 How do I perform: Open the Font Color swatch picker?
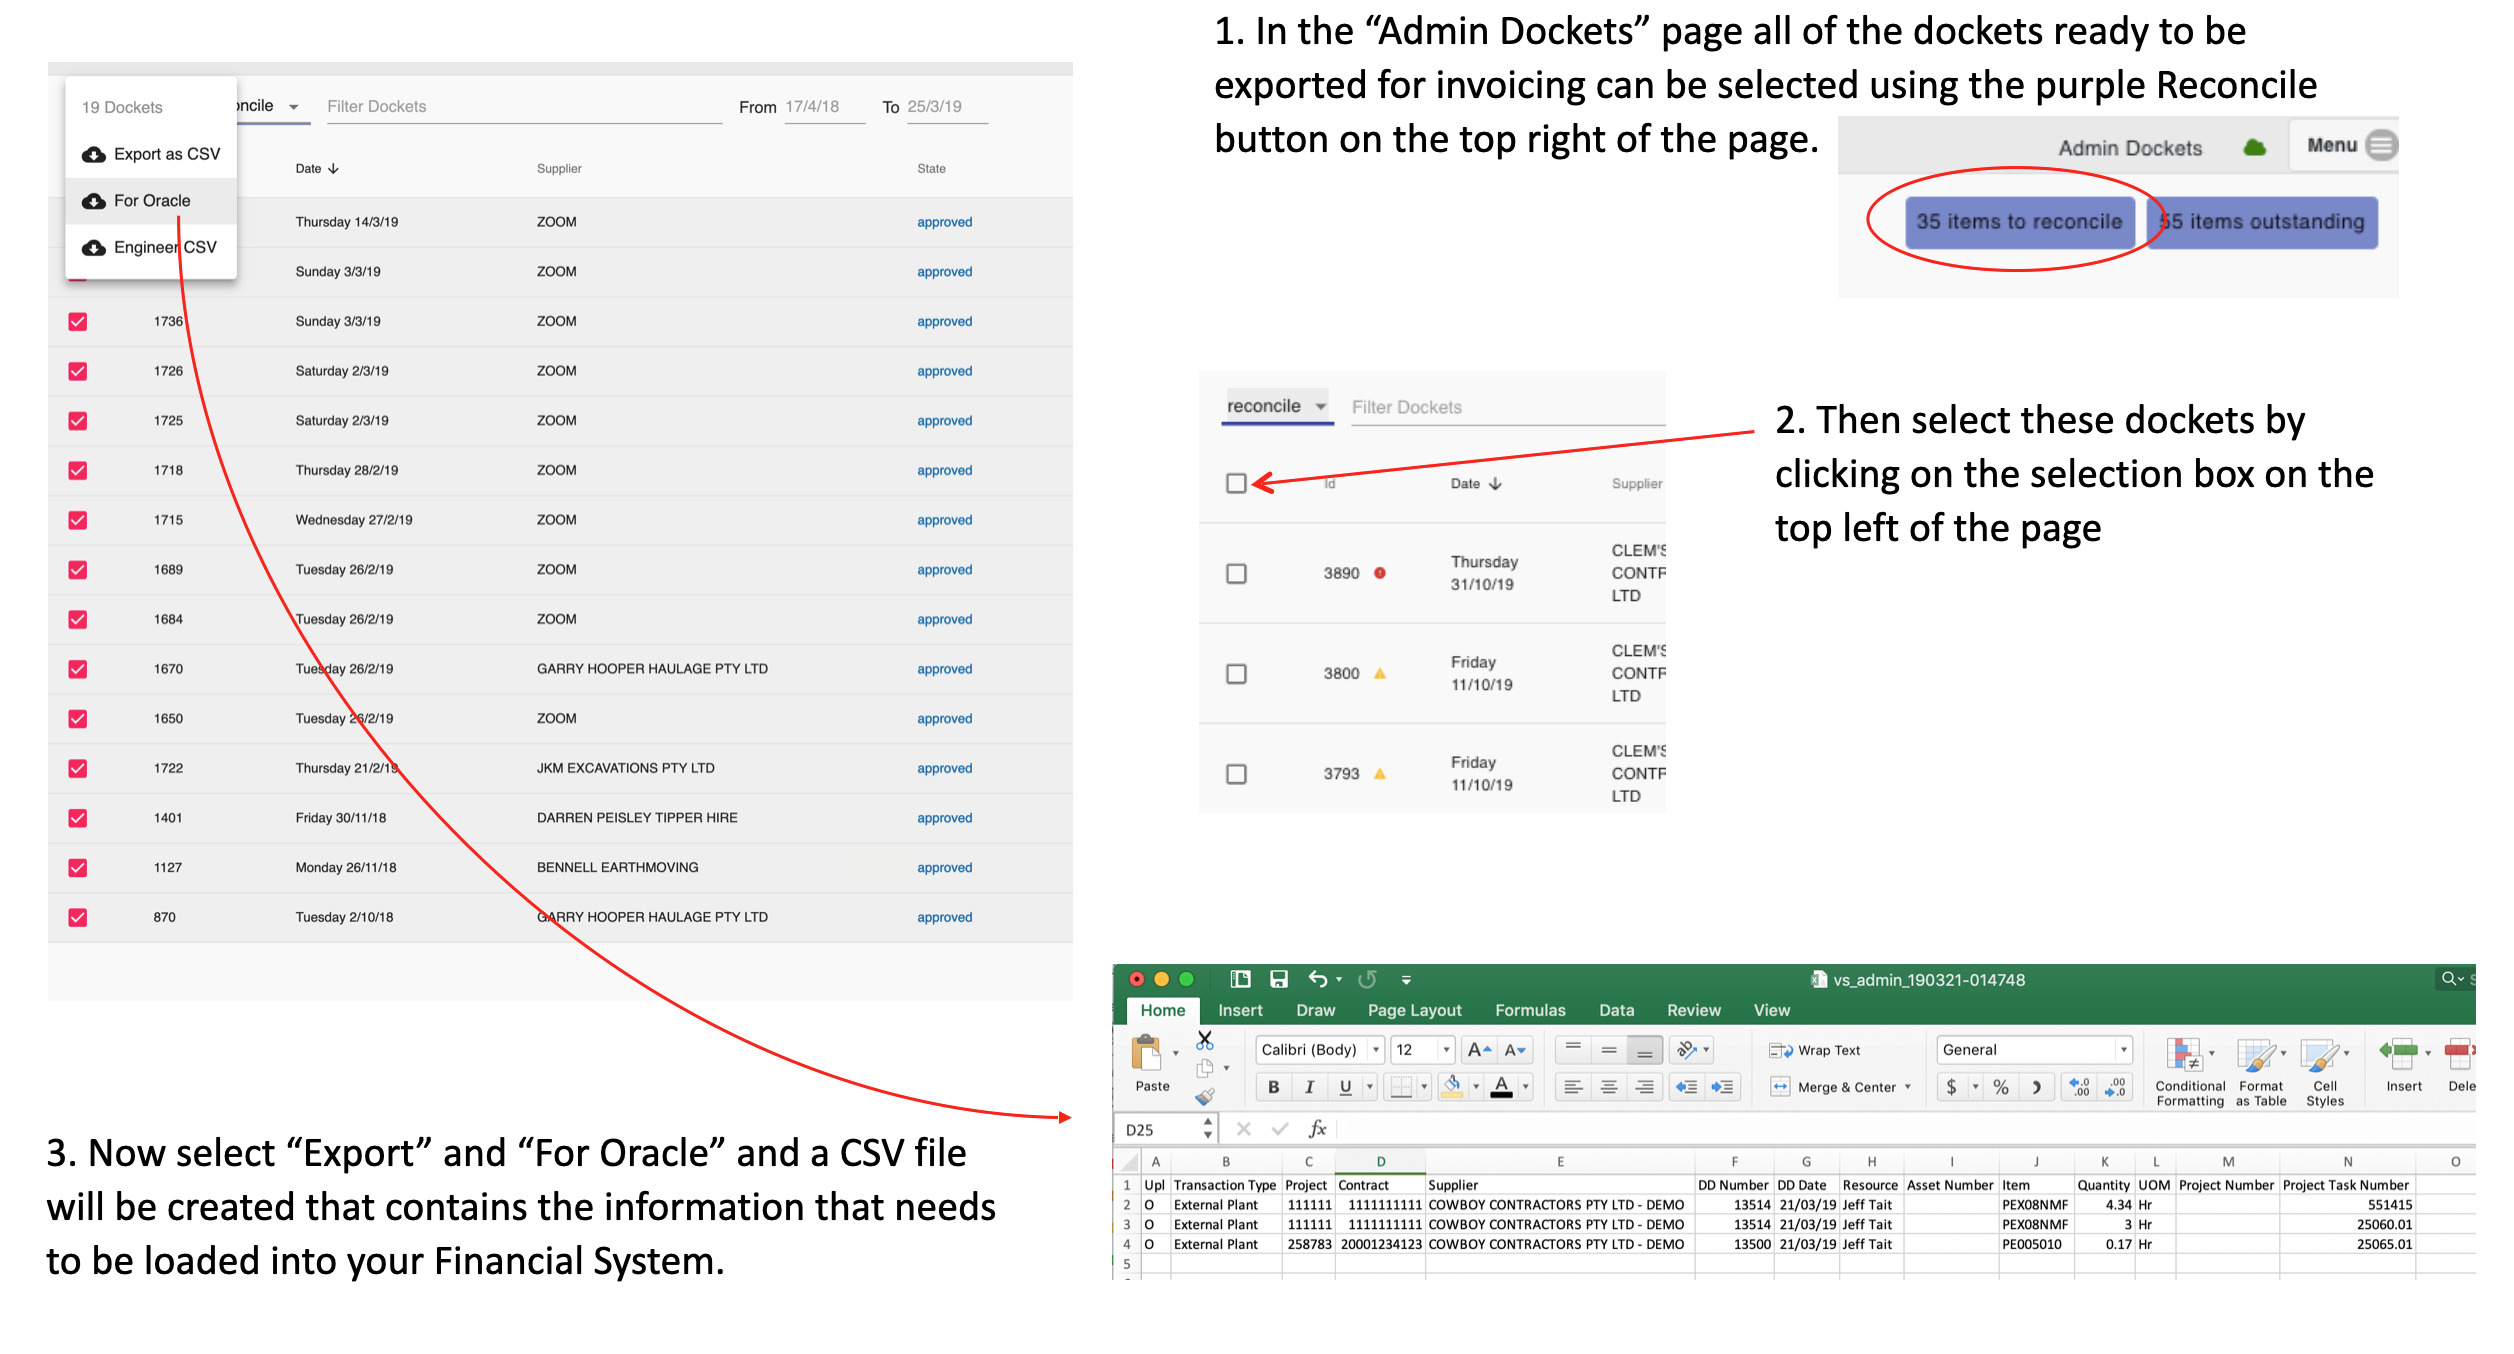pyautogui.click(x=1501, y=1087)
